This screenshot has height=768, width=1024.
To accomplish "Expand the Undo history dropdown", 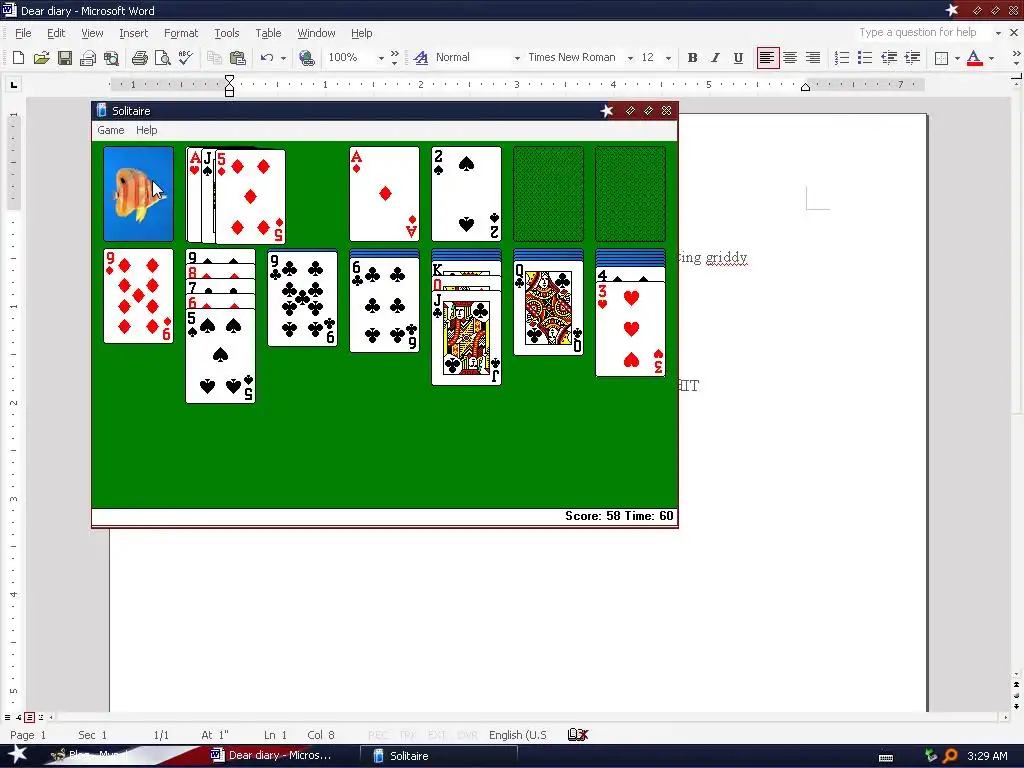I will coord(283,58).
